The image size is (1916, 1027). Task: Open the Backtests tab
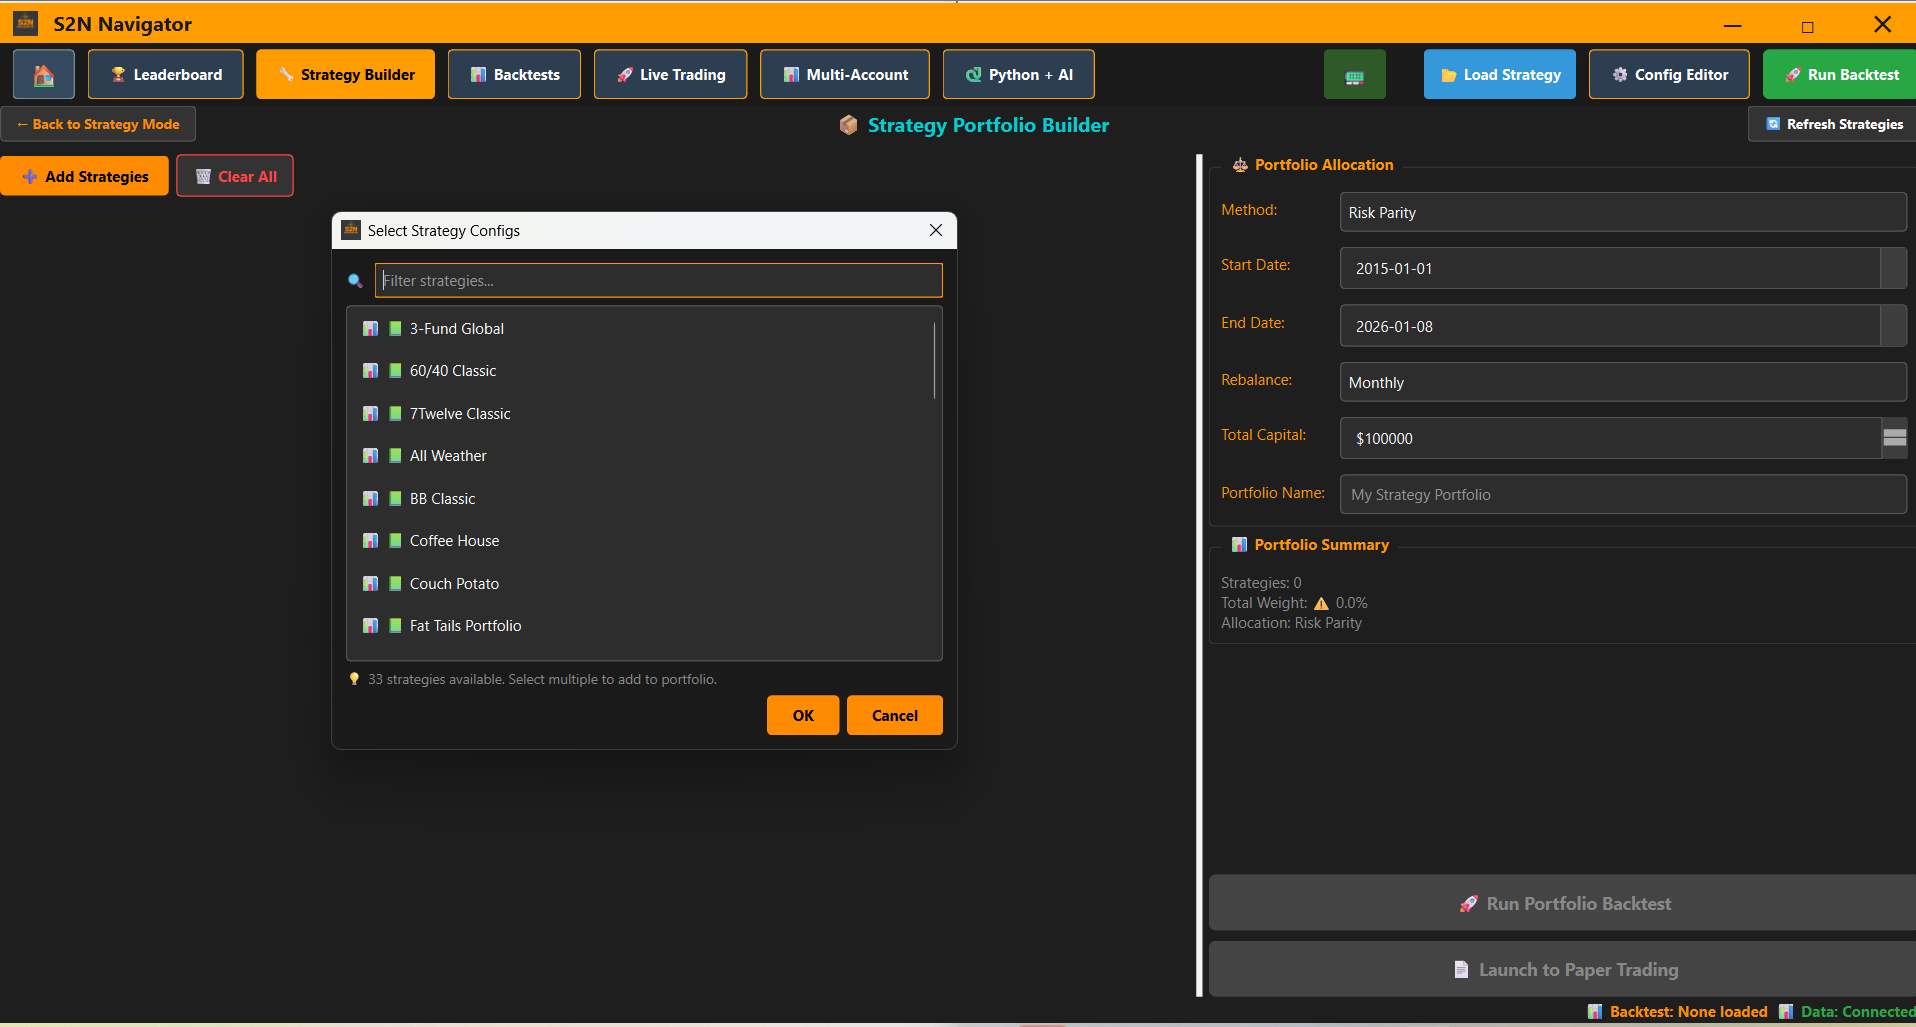click(x=514, y=75)
